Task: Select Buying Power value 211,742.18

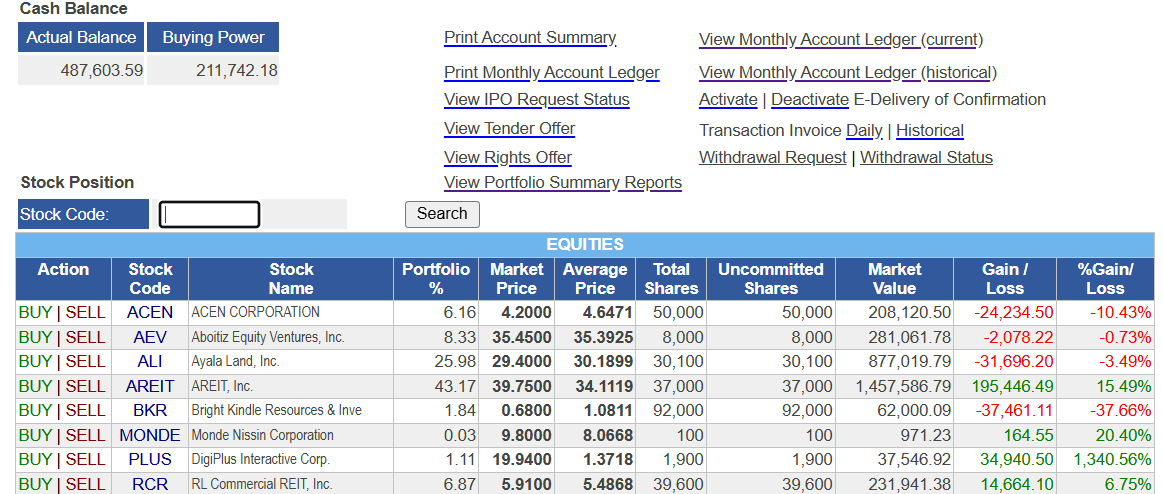Action: tap(237, 71)
